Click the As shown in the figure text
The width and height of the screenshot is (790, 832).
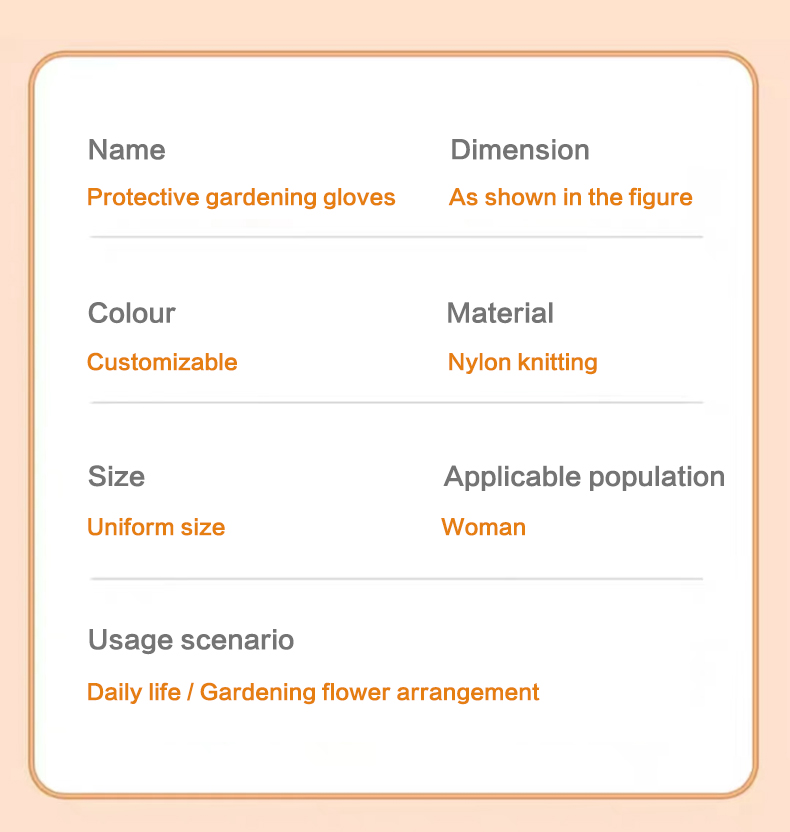[571, 198]
